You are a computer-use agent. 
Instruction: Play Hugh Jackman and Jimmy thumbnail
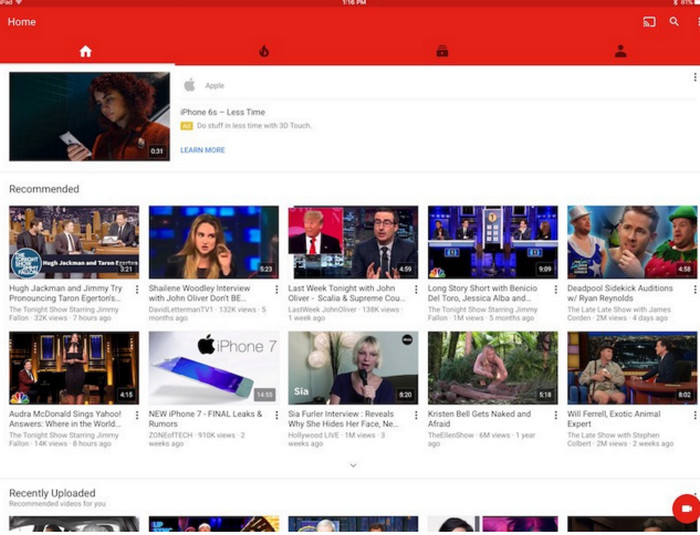click(74, 242)
